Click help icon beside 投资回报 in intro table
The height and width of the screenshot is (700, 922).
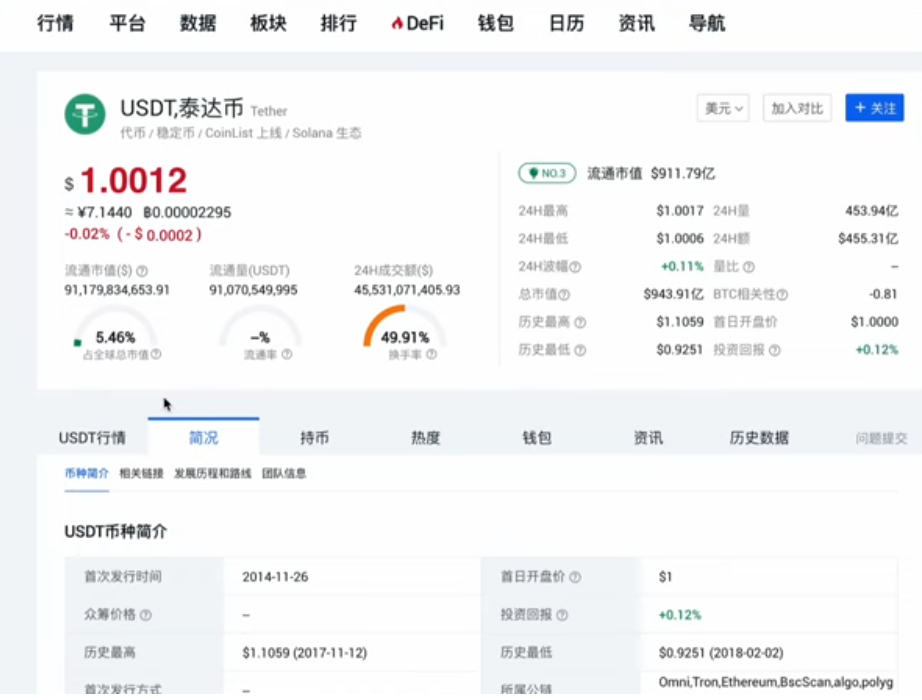562,615
